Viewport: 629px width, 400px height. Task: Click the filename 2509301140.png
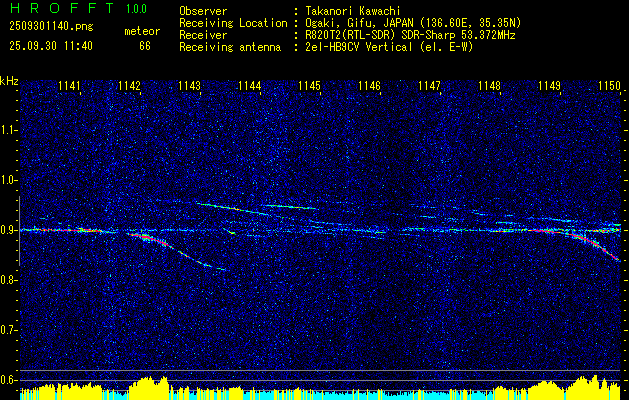tap(51, 26)
